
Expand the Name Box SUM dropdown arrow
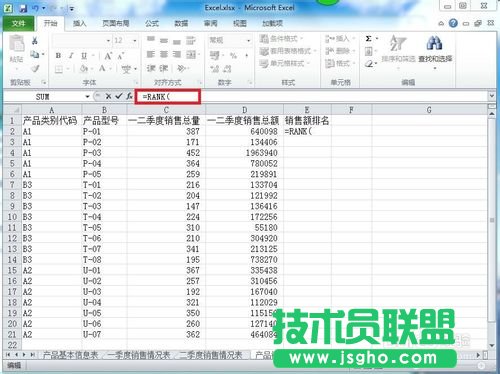click(x=87, y=96)
